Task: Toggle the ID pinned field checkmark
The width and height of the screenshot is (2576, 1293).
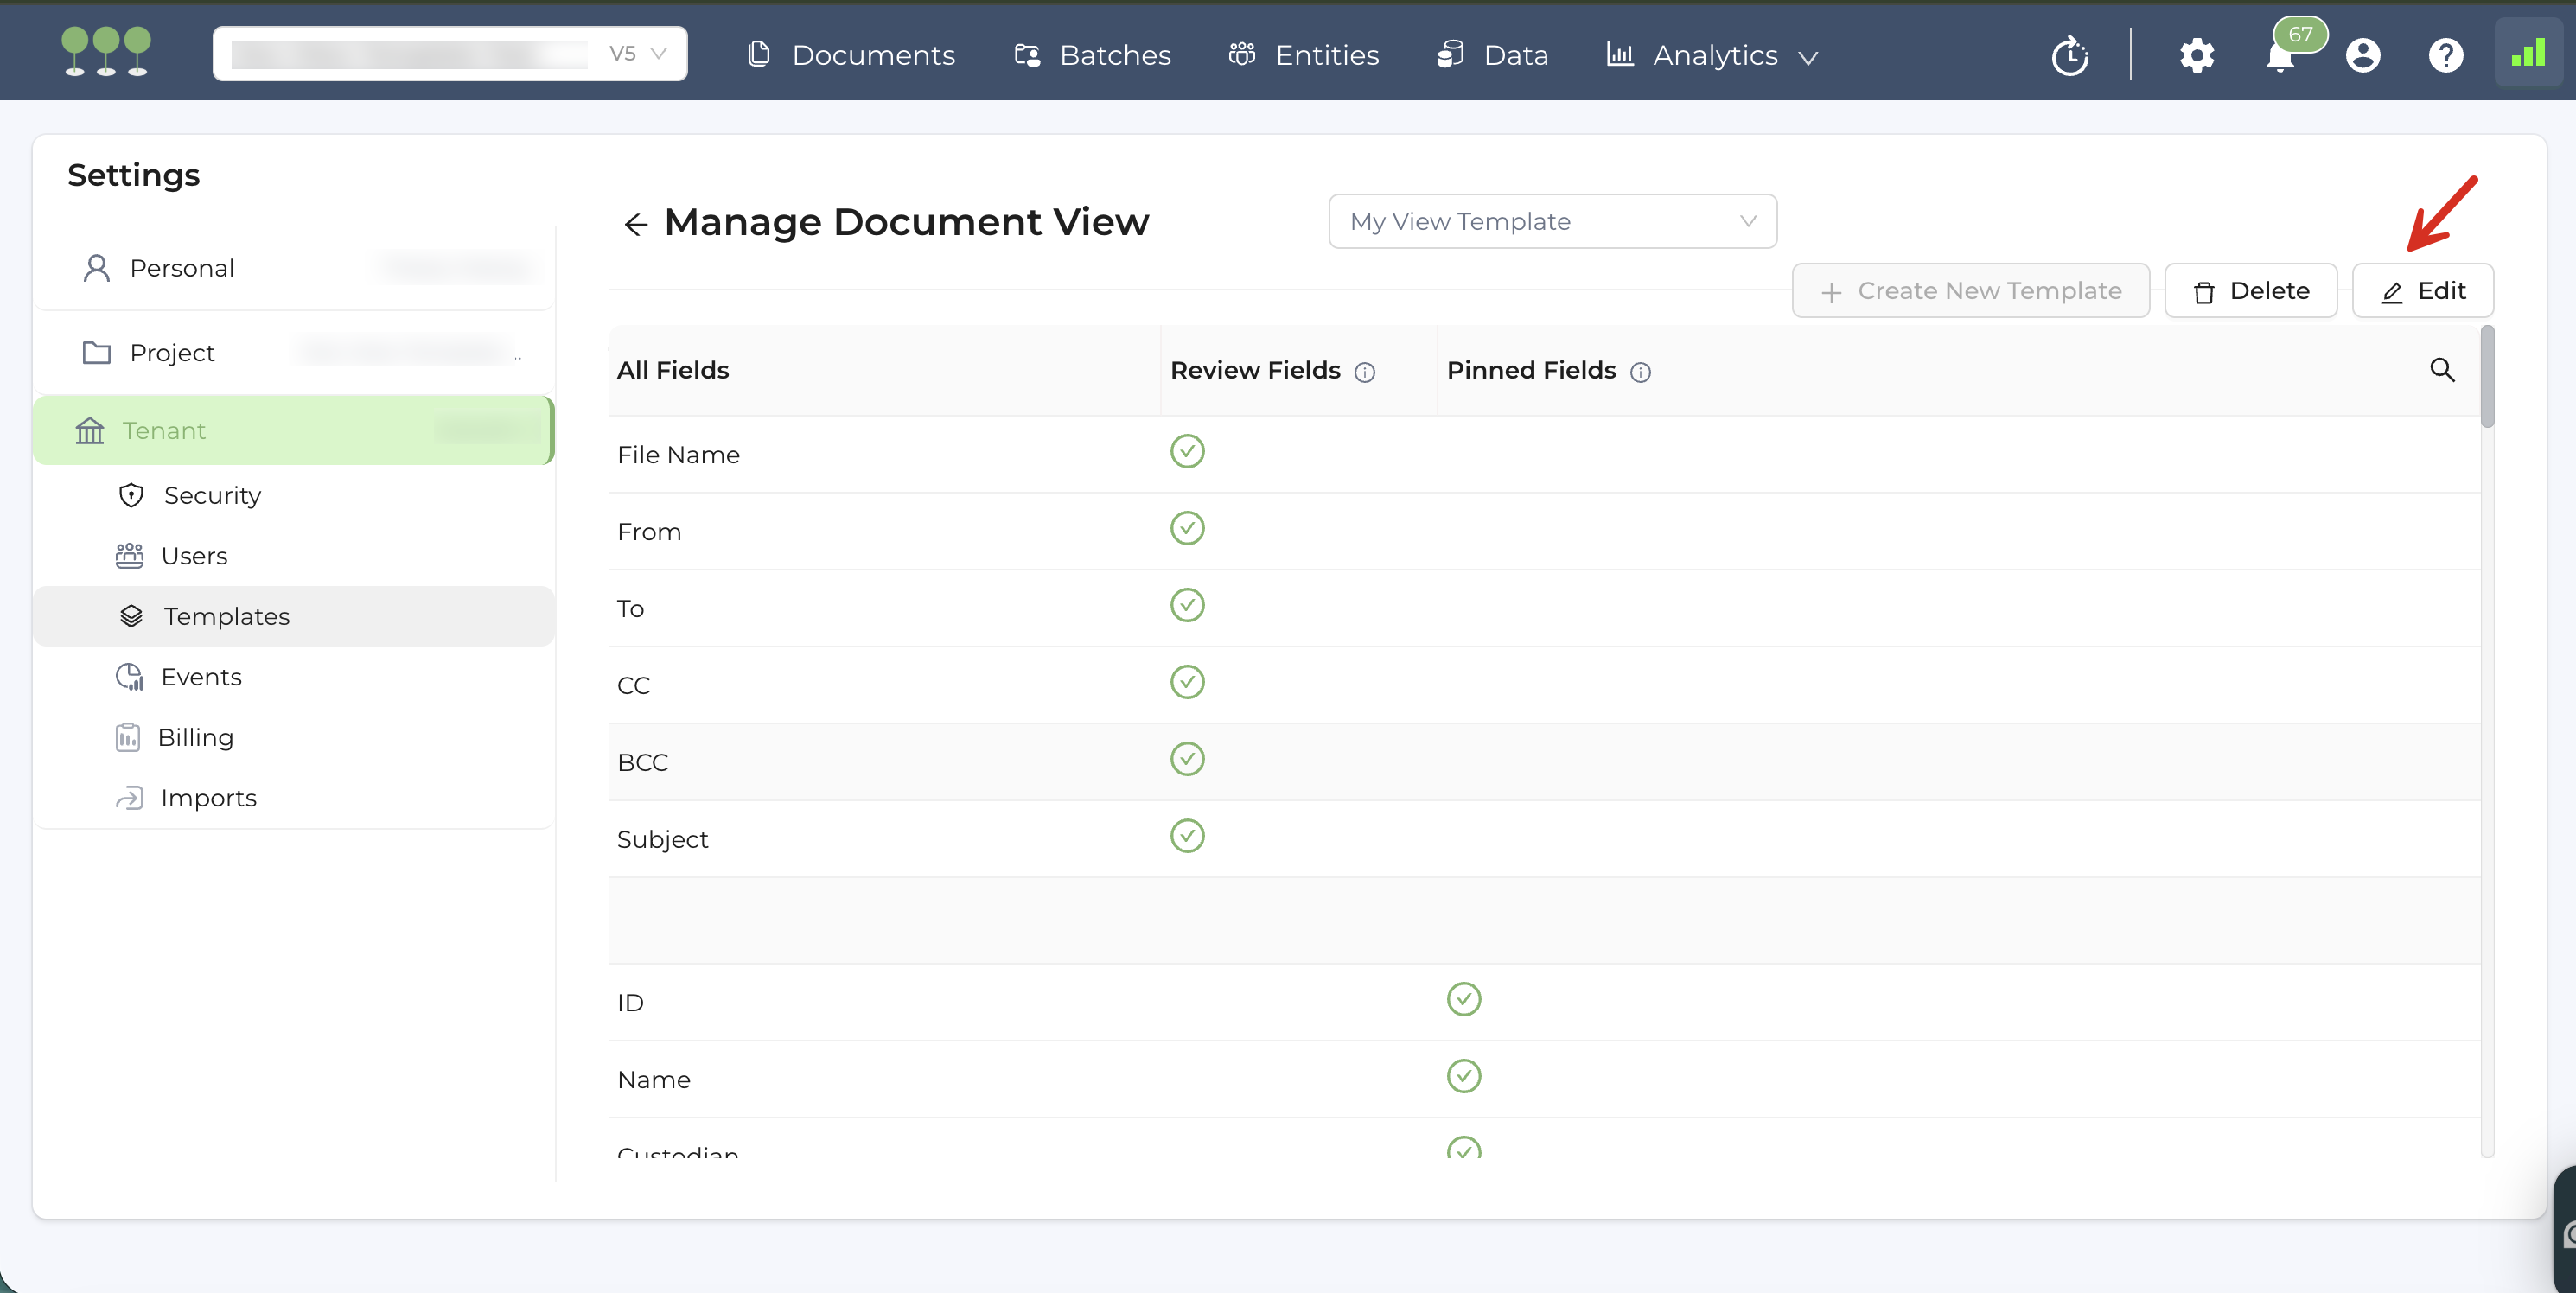Action: 1463,999
